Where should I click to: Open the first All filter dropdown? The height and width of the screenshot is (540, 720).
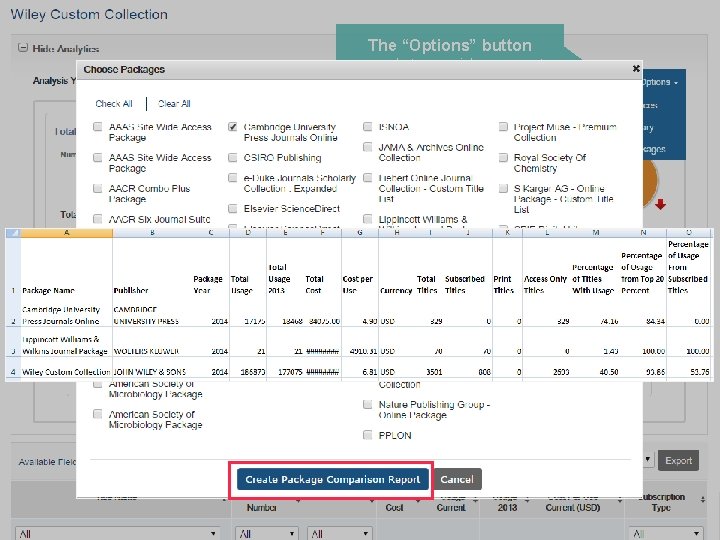tap(117, 534)
